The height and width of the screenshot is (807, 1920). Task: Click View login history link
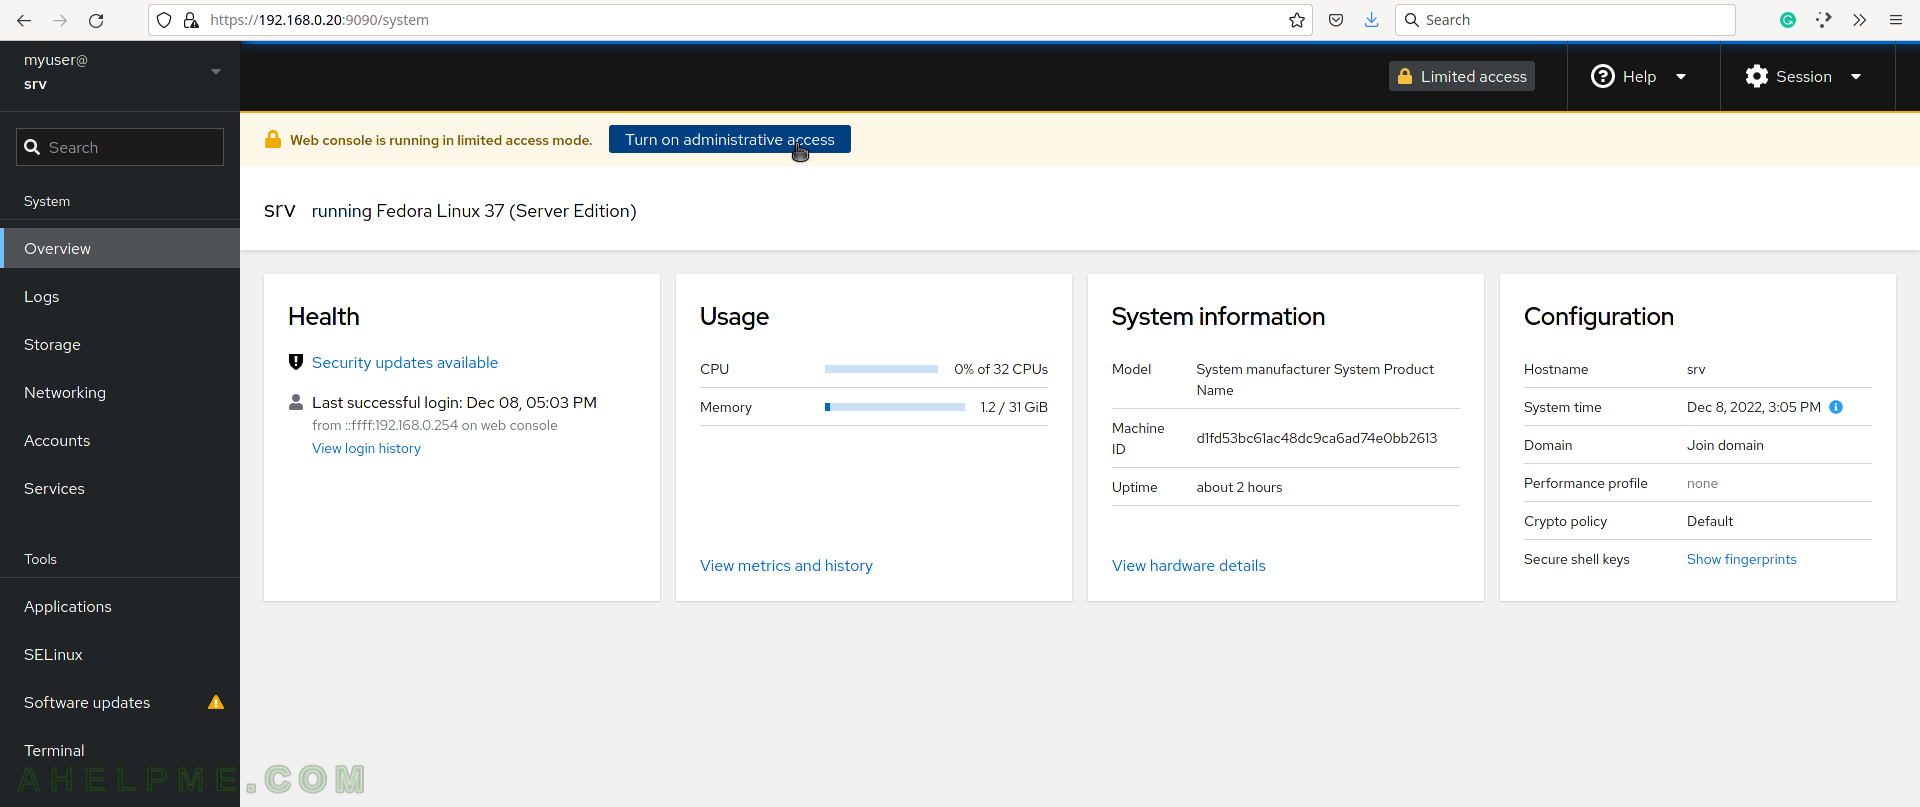(x=366, y=448)
